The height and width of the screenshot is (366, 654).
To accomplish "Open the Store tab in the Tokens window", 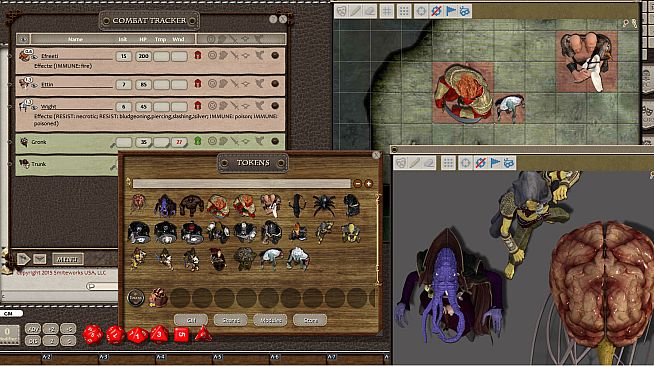I will [310, 320].
